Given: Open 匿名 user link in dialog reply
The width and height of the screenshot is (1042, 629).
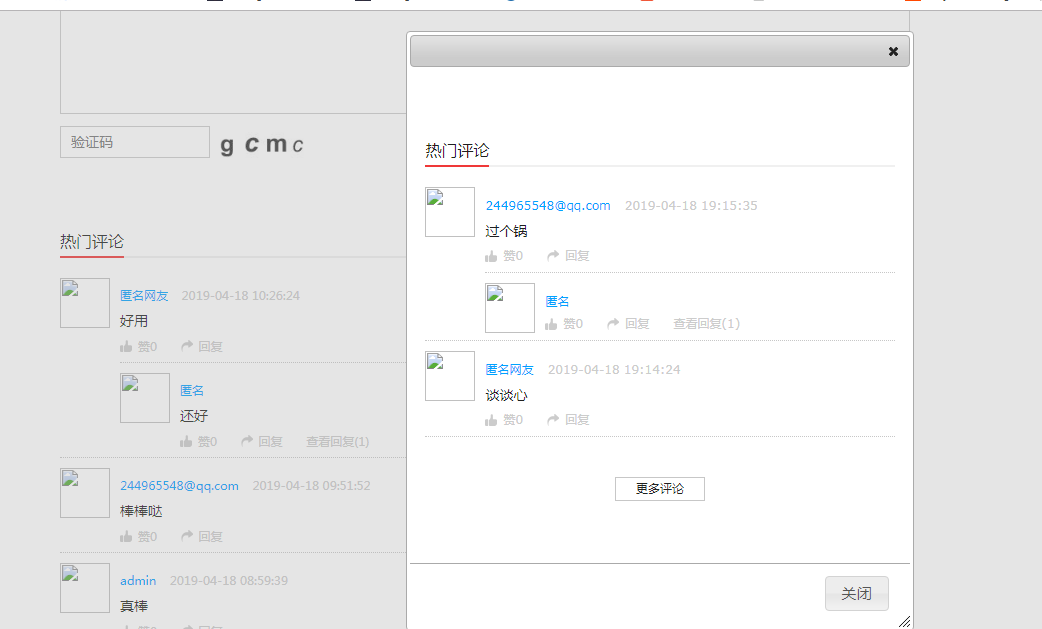Looking at the screenshot, I should [x=558, y=302].
